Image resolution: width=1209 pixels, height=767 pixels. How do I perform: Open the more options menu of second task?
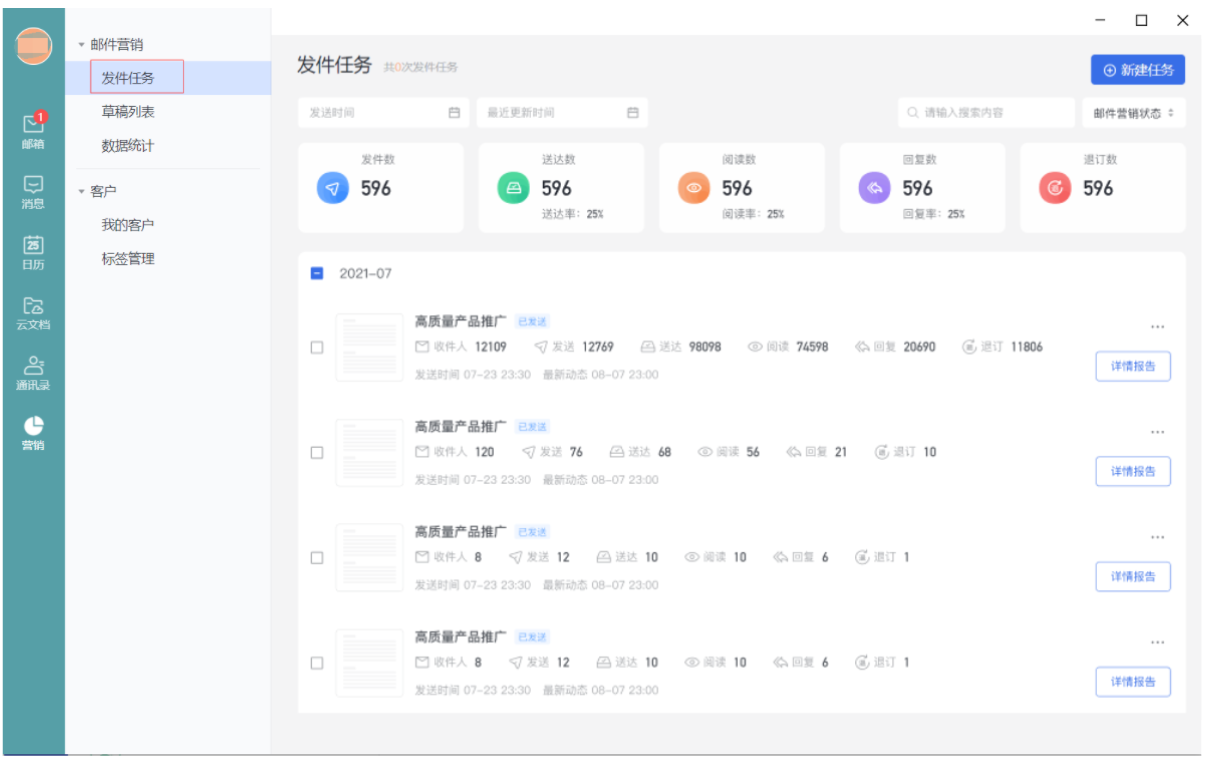tap(1157, 432)
